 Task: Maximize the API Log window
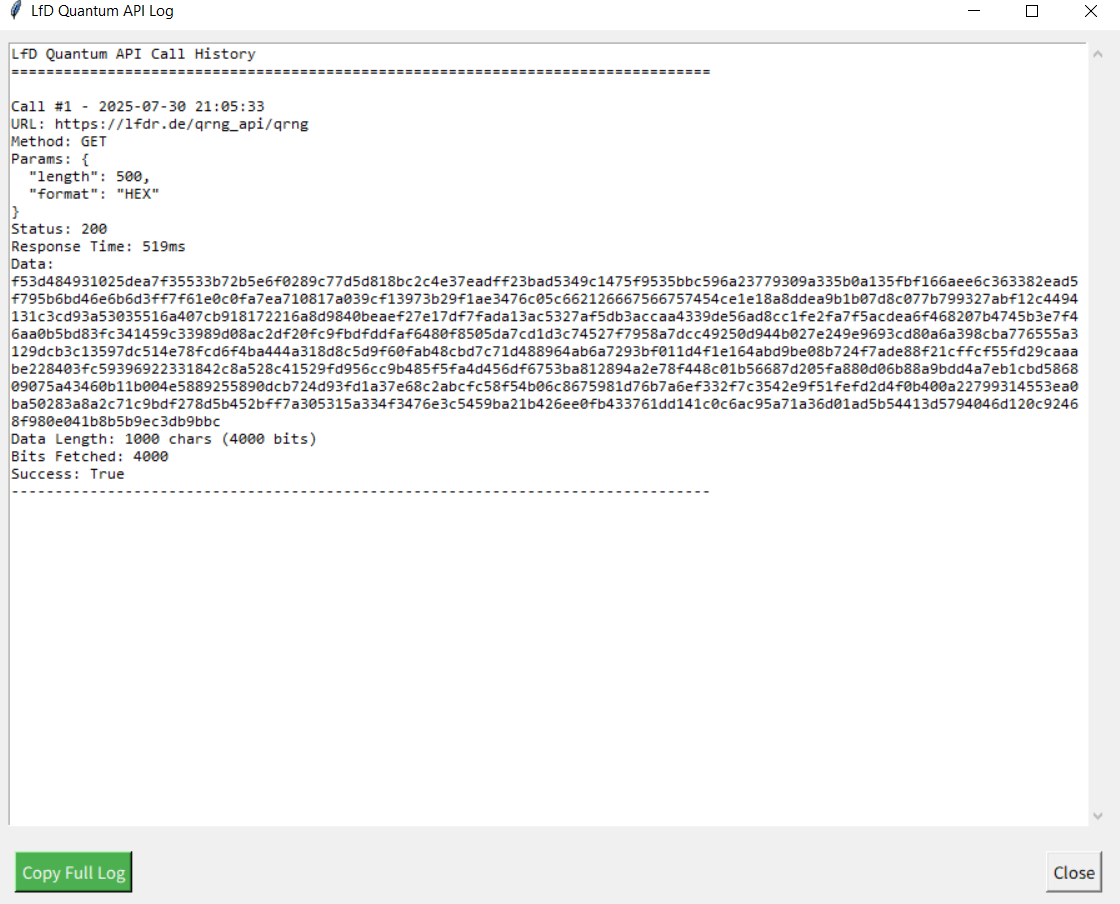[x=1031, y=11]
